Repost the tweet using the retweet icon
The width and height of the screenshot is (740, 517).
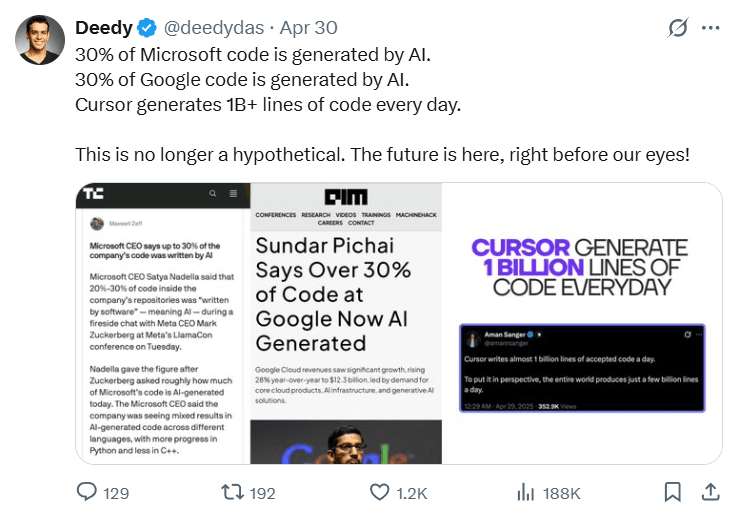click(232, 492)
